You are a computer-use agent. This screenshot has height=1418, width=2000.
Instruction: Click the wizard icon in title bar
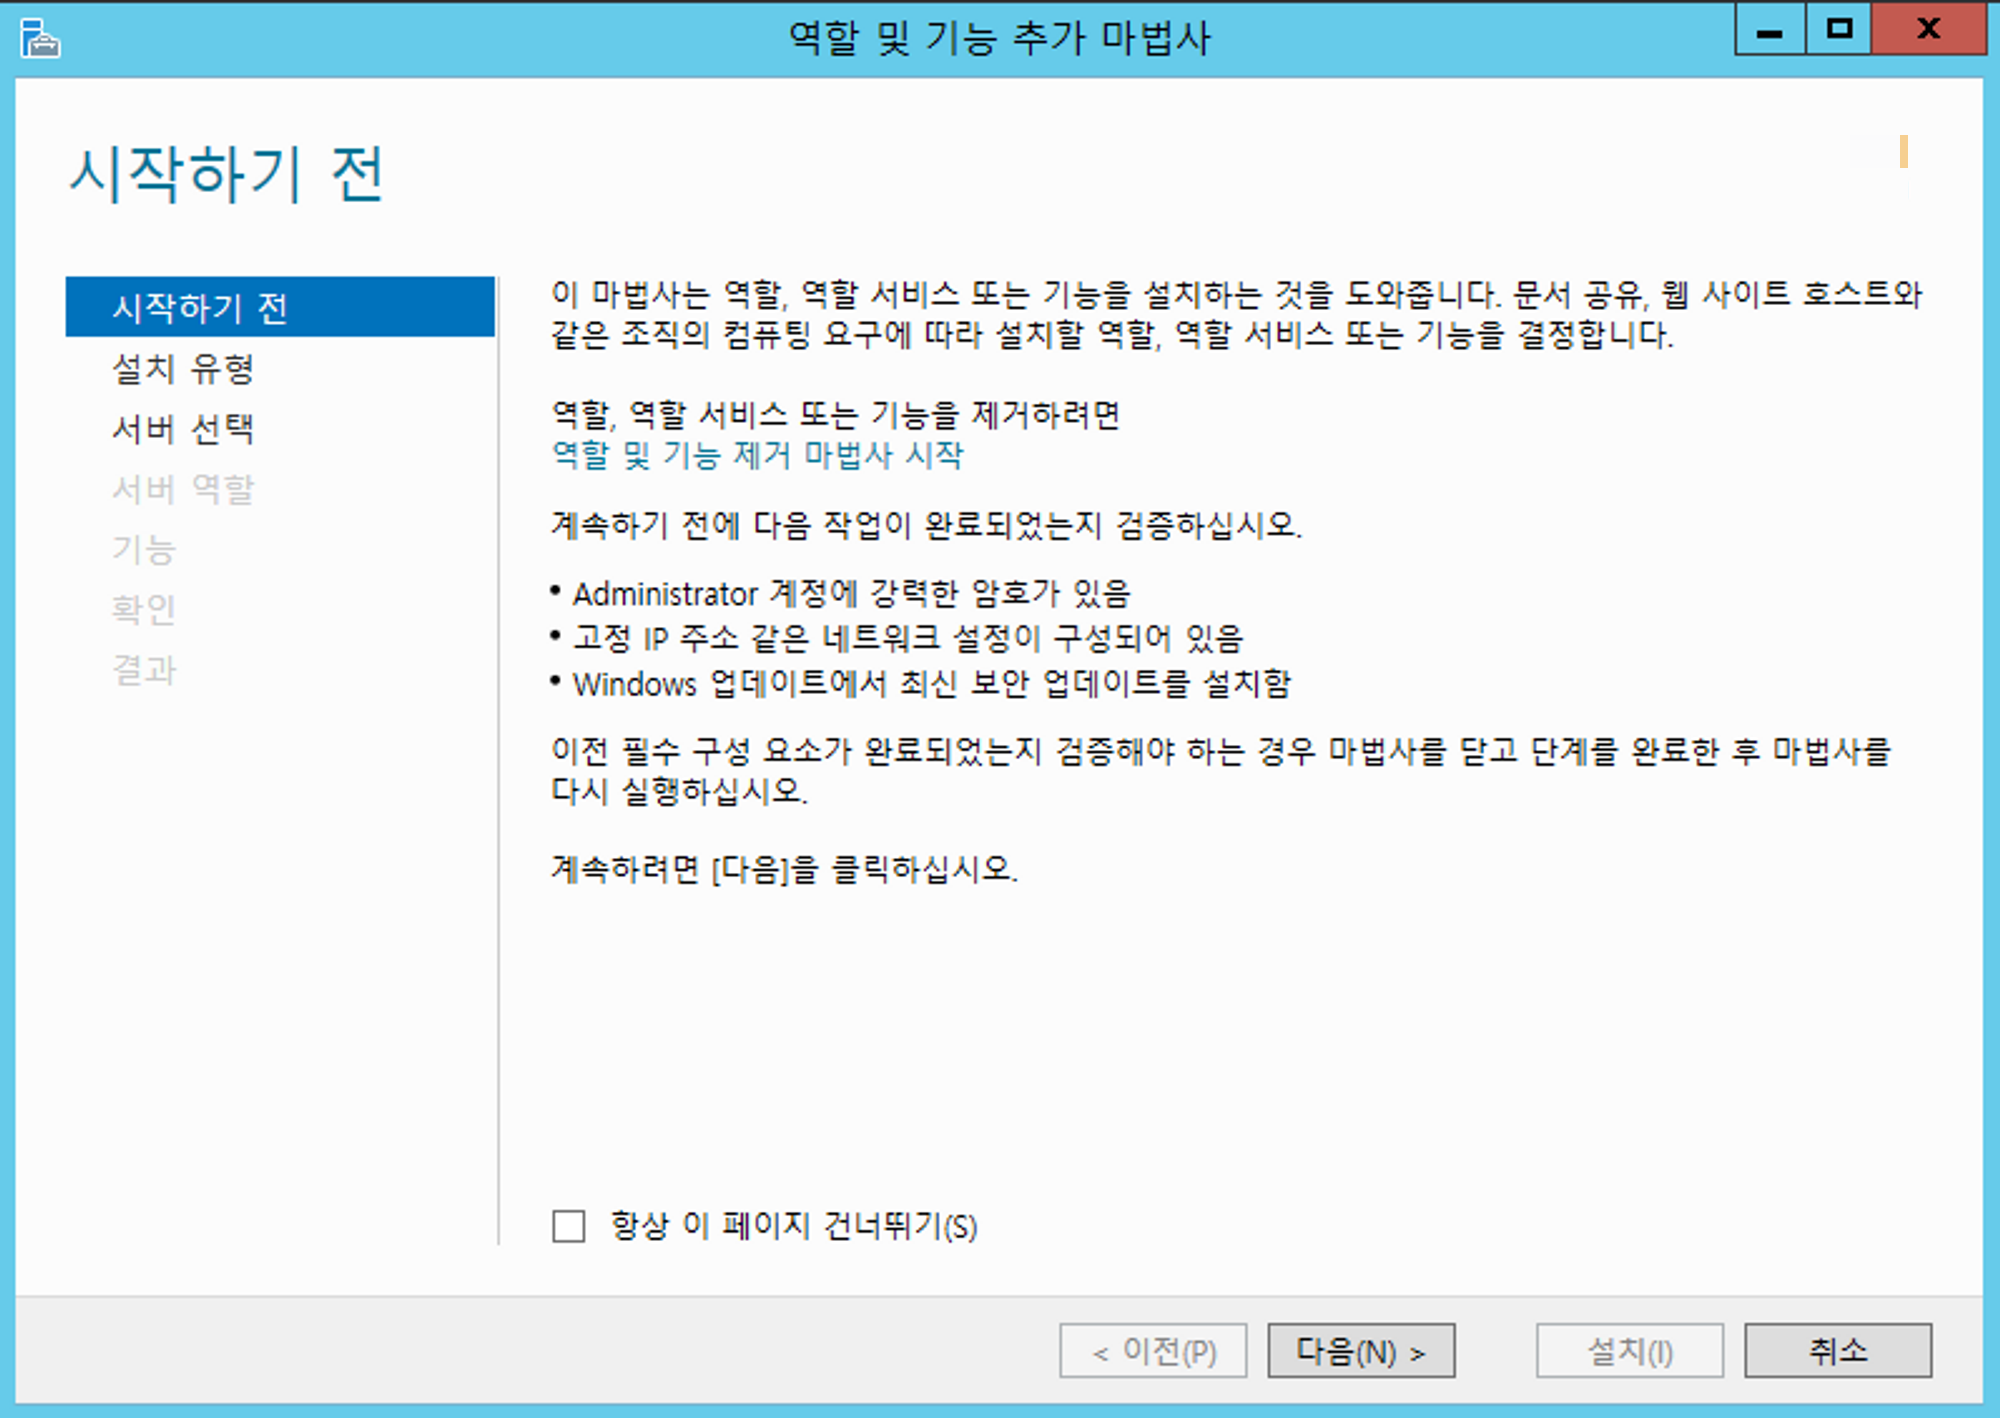point(40,38)
